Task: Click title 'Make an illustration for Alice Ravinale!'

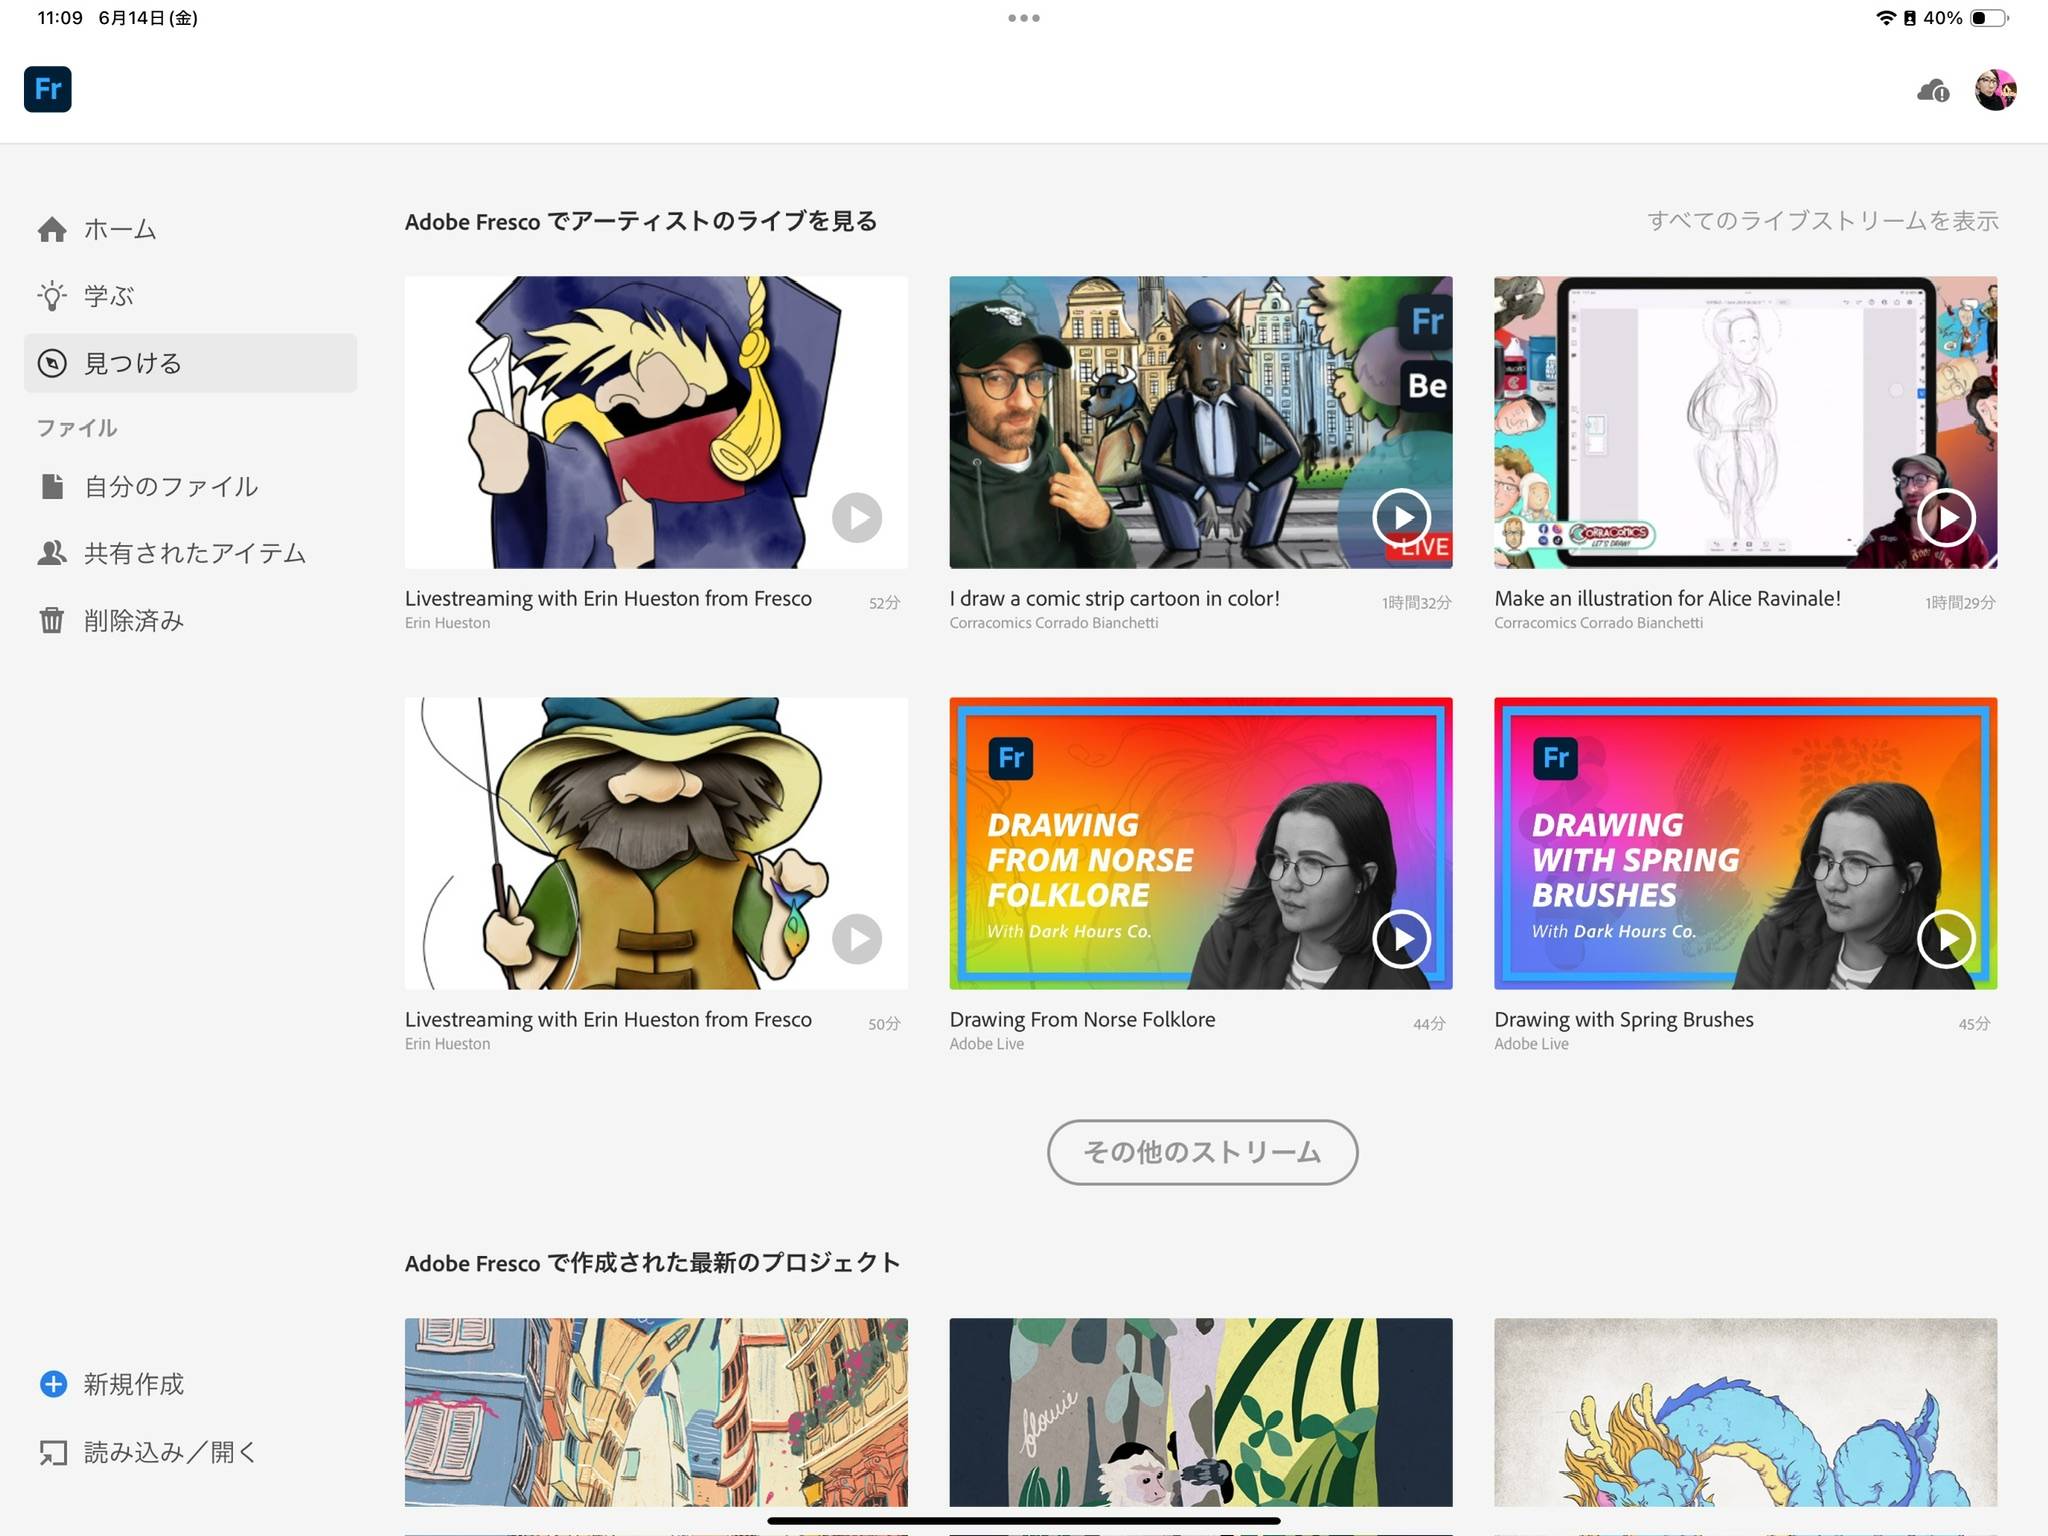Action: [x=1668, y=598]
